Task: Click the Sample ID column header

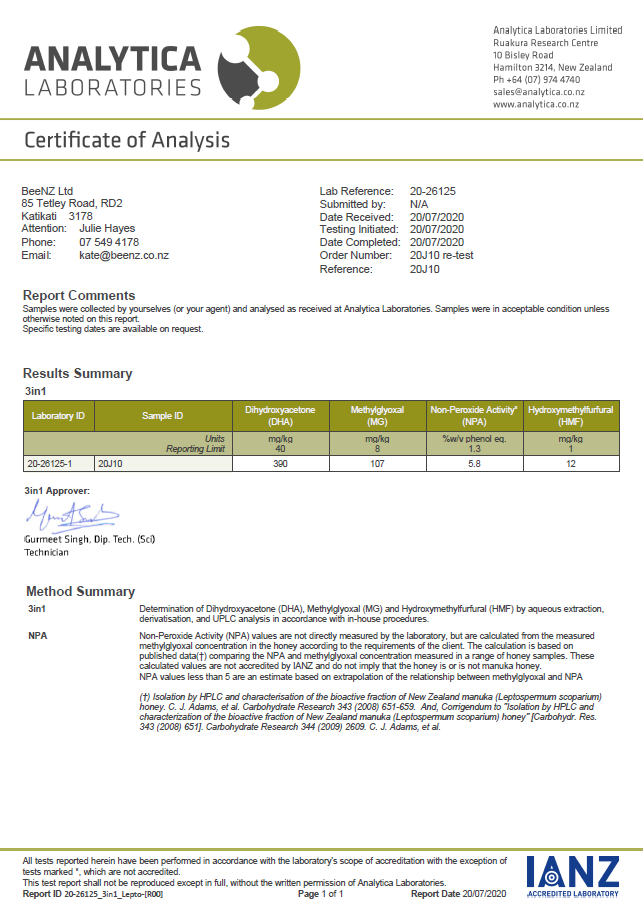Action: [x=163, y=416]
